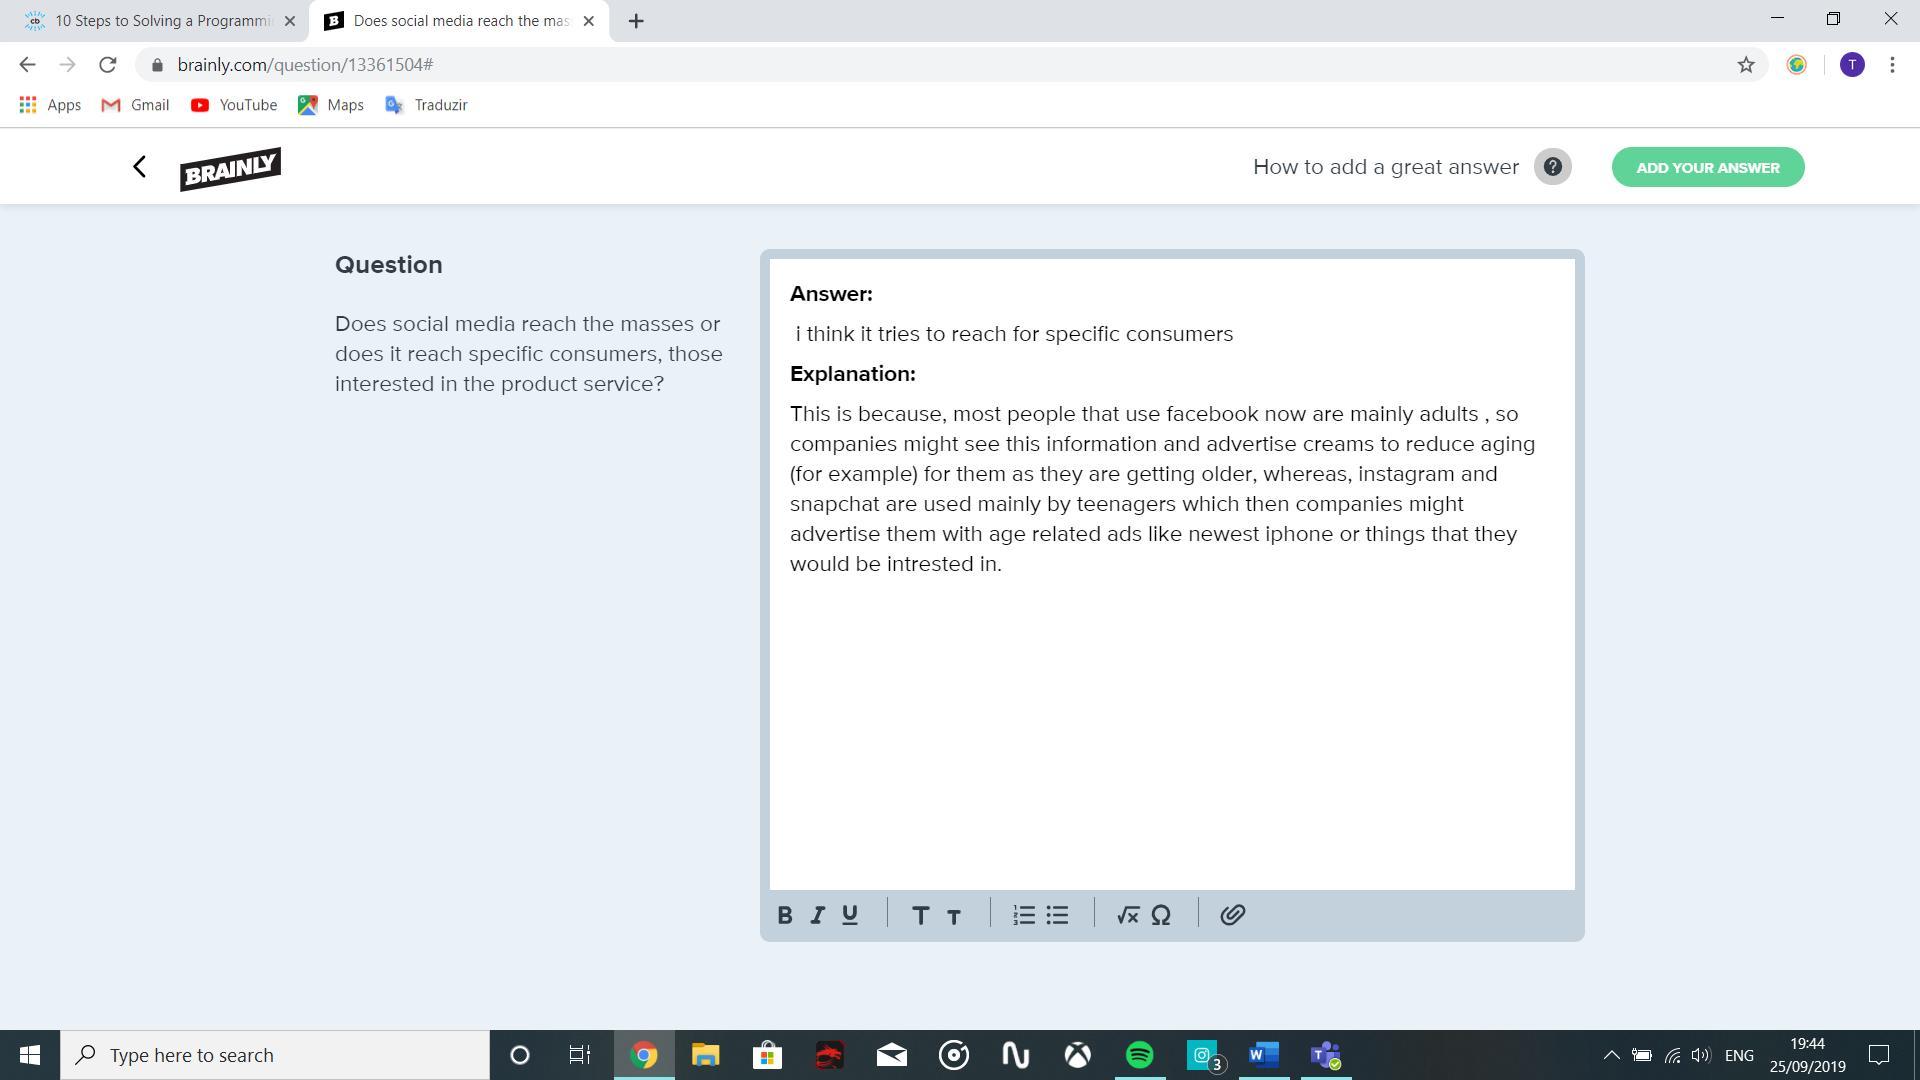This screenshot has height=1080, width=1920.
Task: Switch to the 10 Steps to Solving tab
Action: click(160, 21)
